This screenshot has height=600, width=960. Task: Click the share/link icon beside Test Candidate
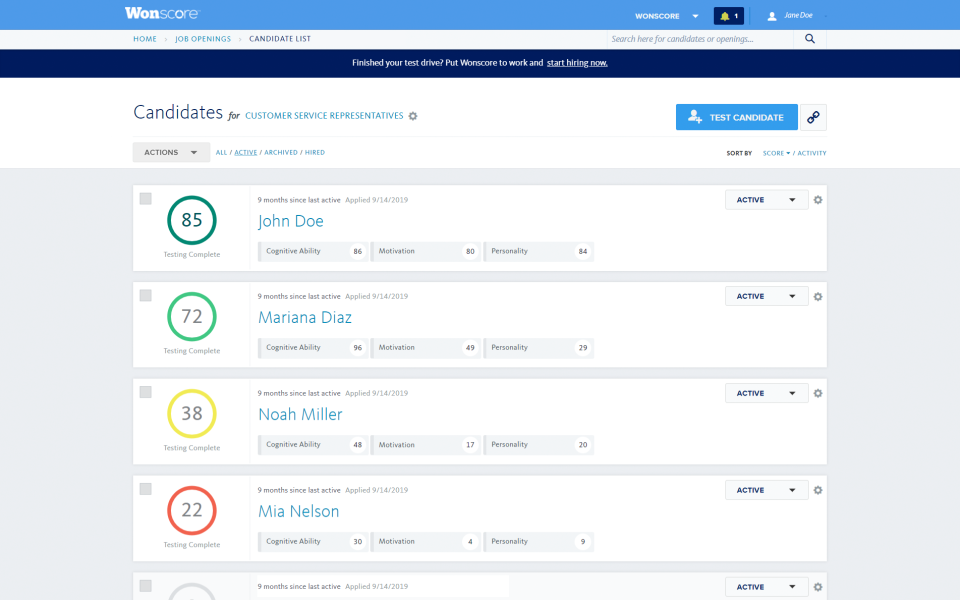click(812, 117)
